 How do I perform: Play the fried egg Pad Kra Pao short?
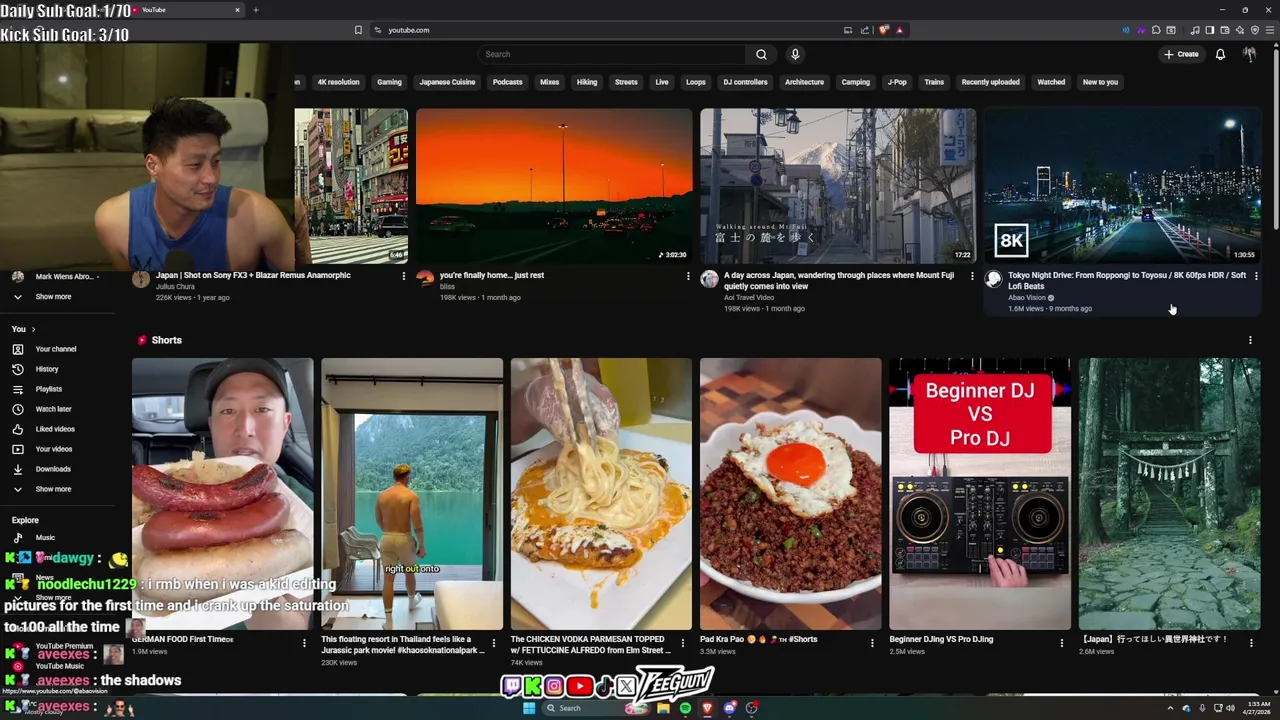point(790,494)
